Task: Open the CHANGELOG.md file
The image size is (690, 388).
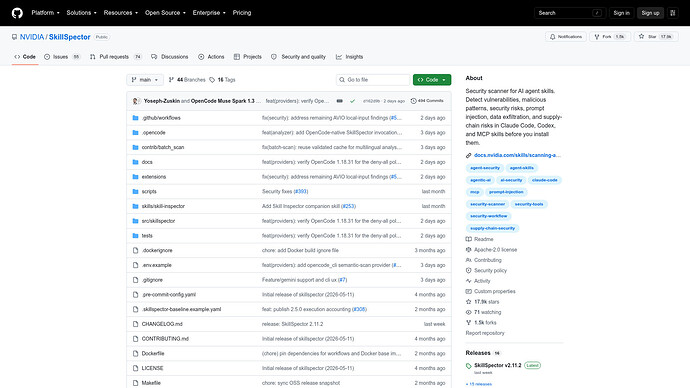Action: tap(162, 324)
